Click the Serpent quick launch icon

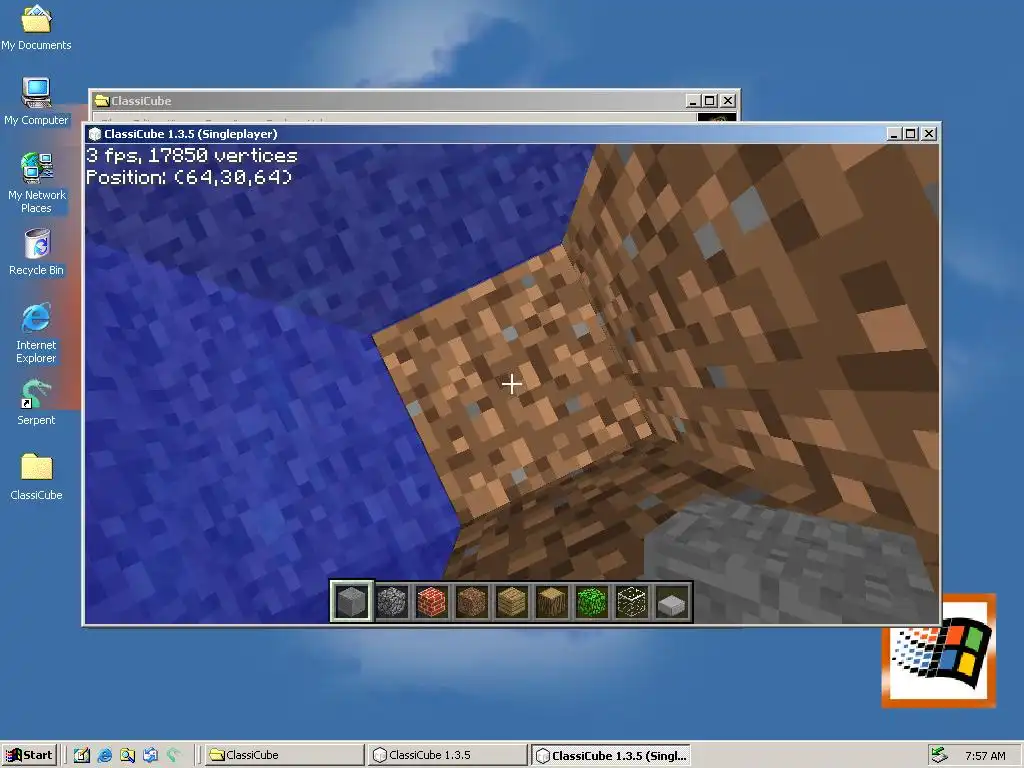[173, 755]
